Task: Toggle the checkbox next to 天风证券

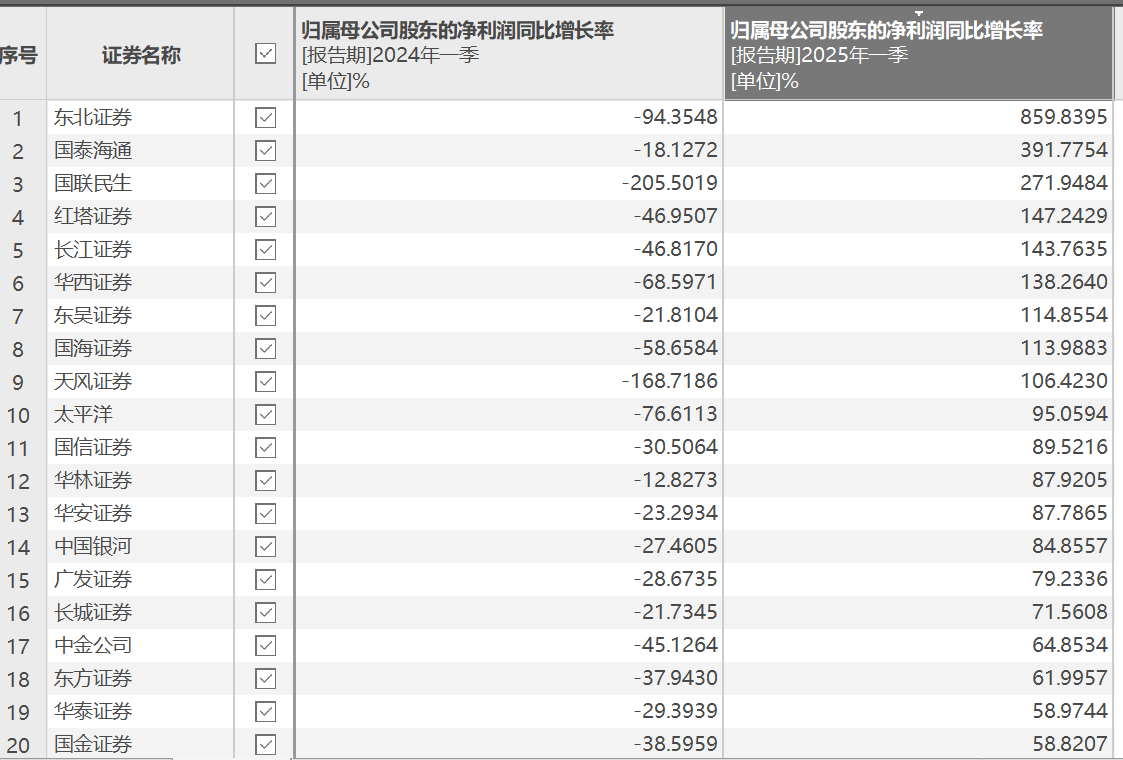Action: (264, 381)
